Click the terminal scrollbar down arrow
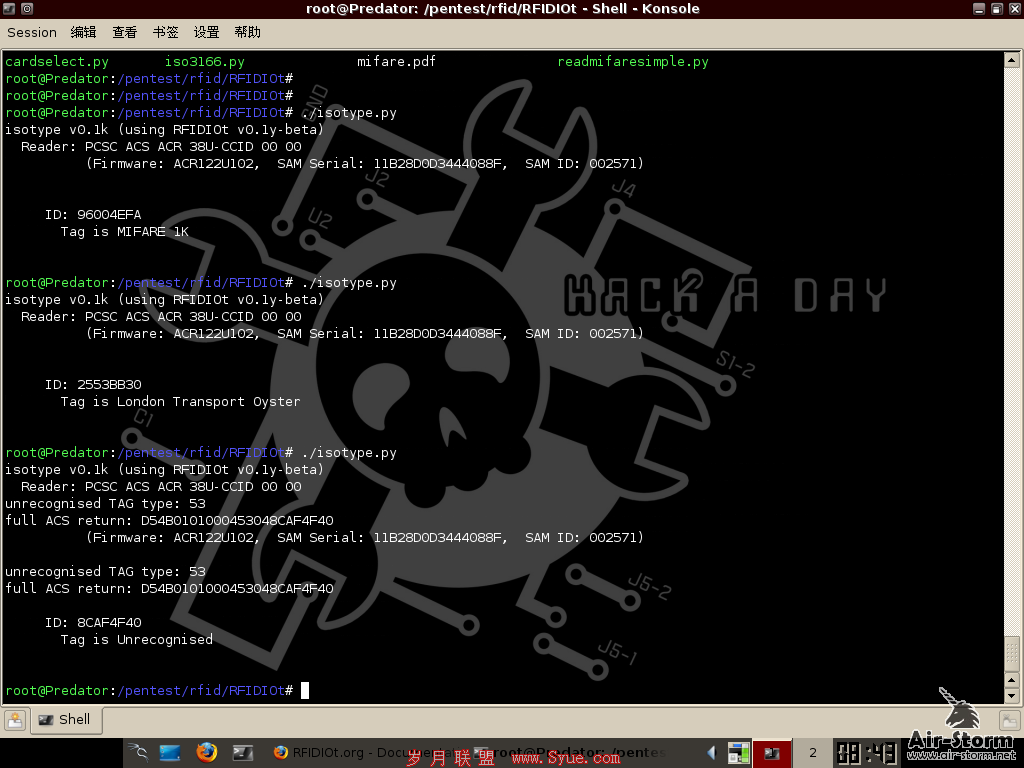Viewport: 1024px width, 768px height. click(1012, 696)
